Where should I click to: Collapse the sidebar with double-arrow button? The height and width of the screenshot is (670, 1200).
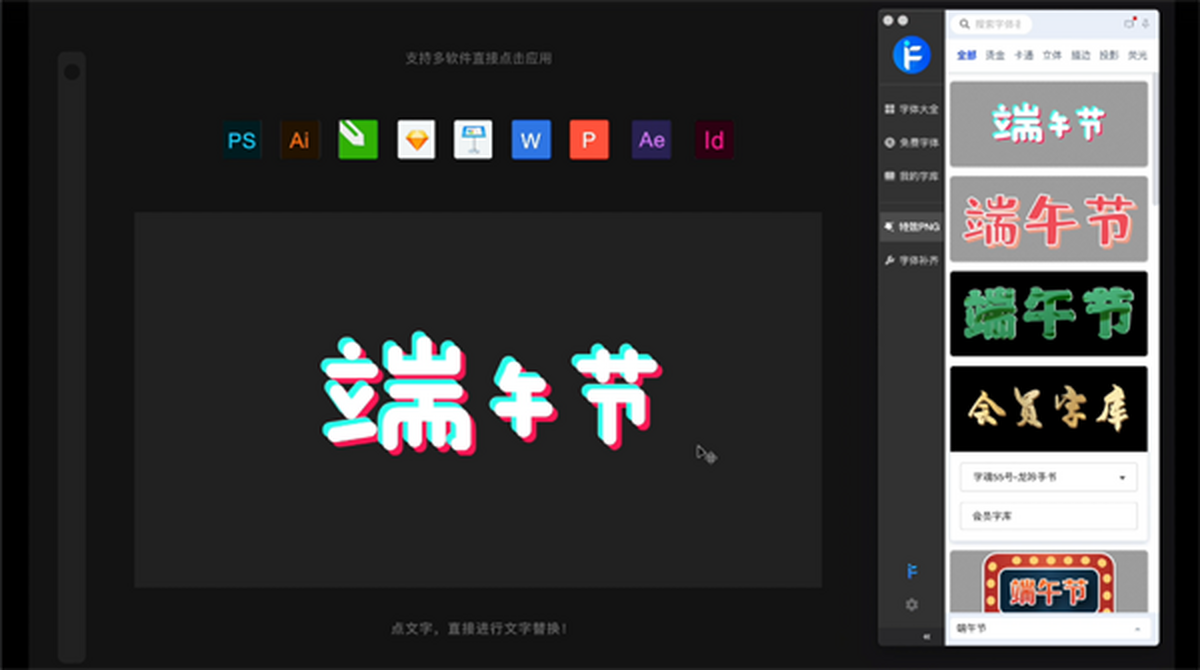926,636
